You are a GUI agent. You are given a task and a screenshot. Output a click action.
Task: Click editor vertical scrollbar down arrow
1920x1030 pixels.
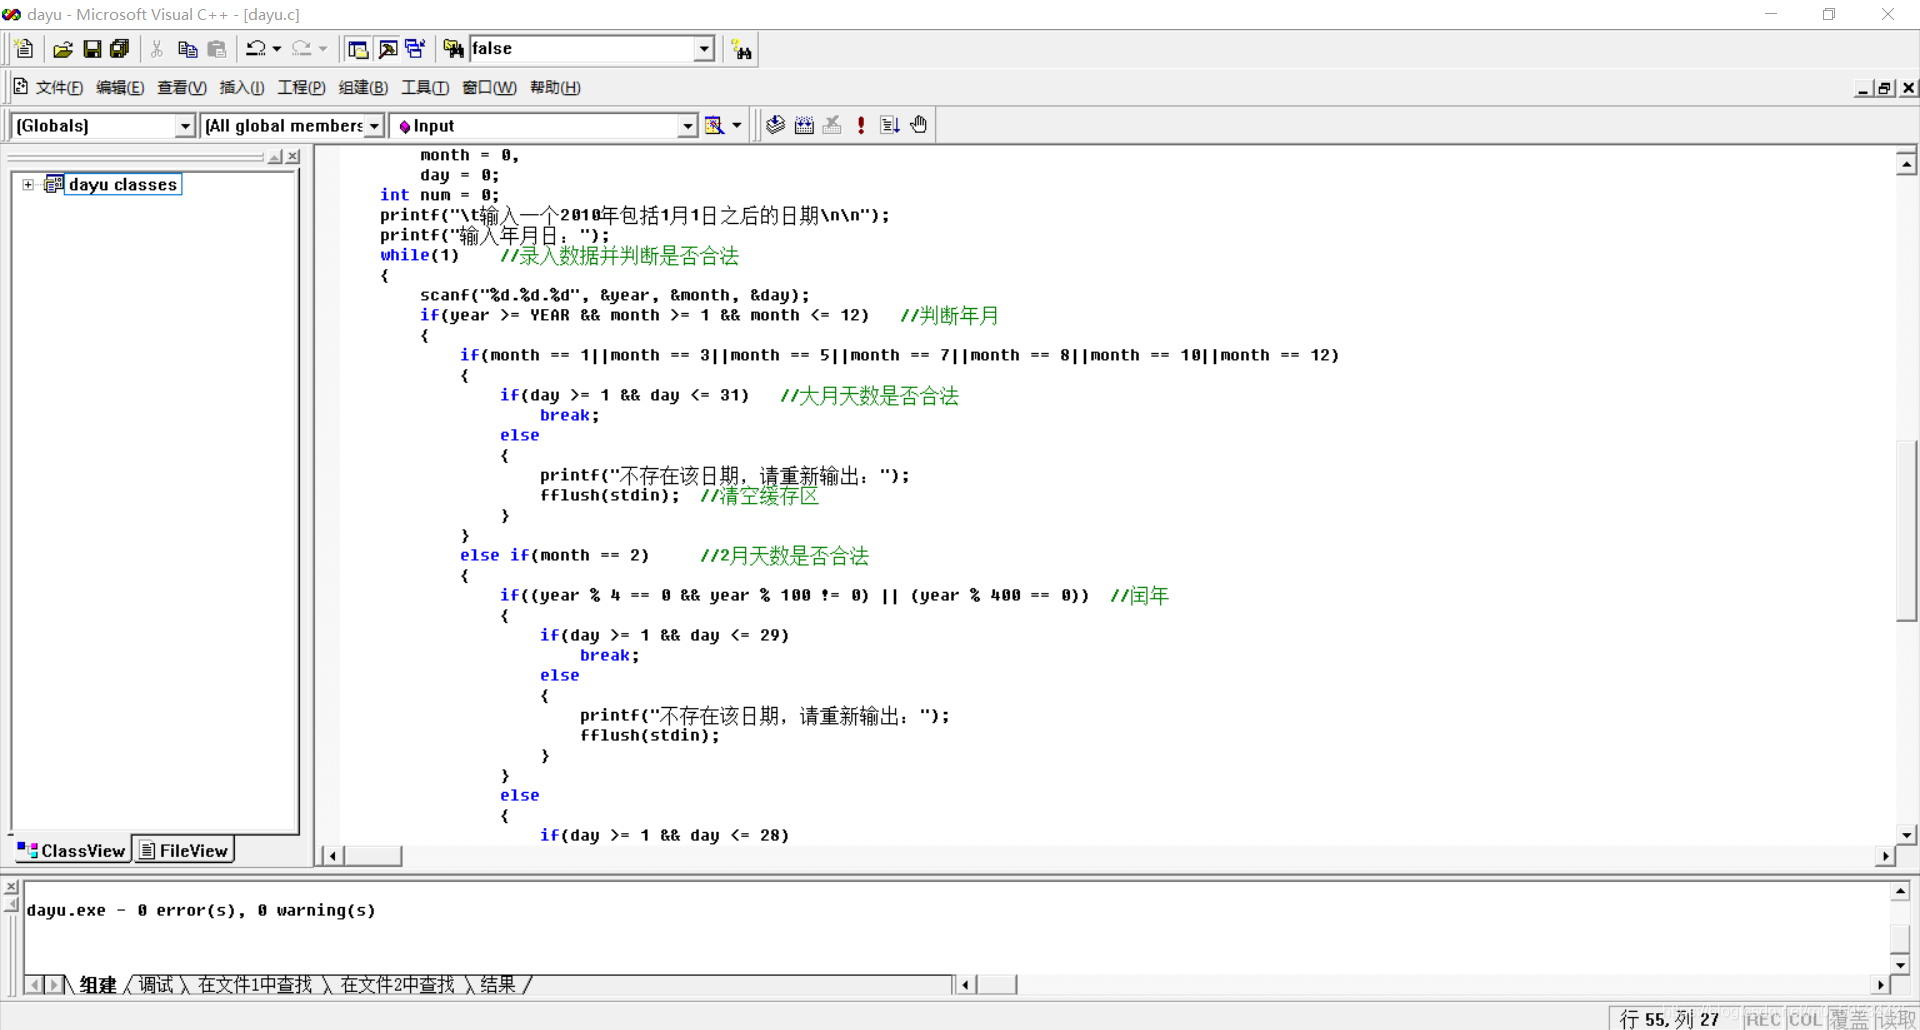pyautogui.click(x=1906, y=835)
